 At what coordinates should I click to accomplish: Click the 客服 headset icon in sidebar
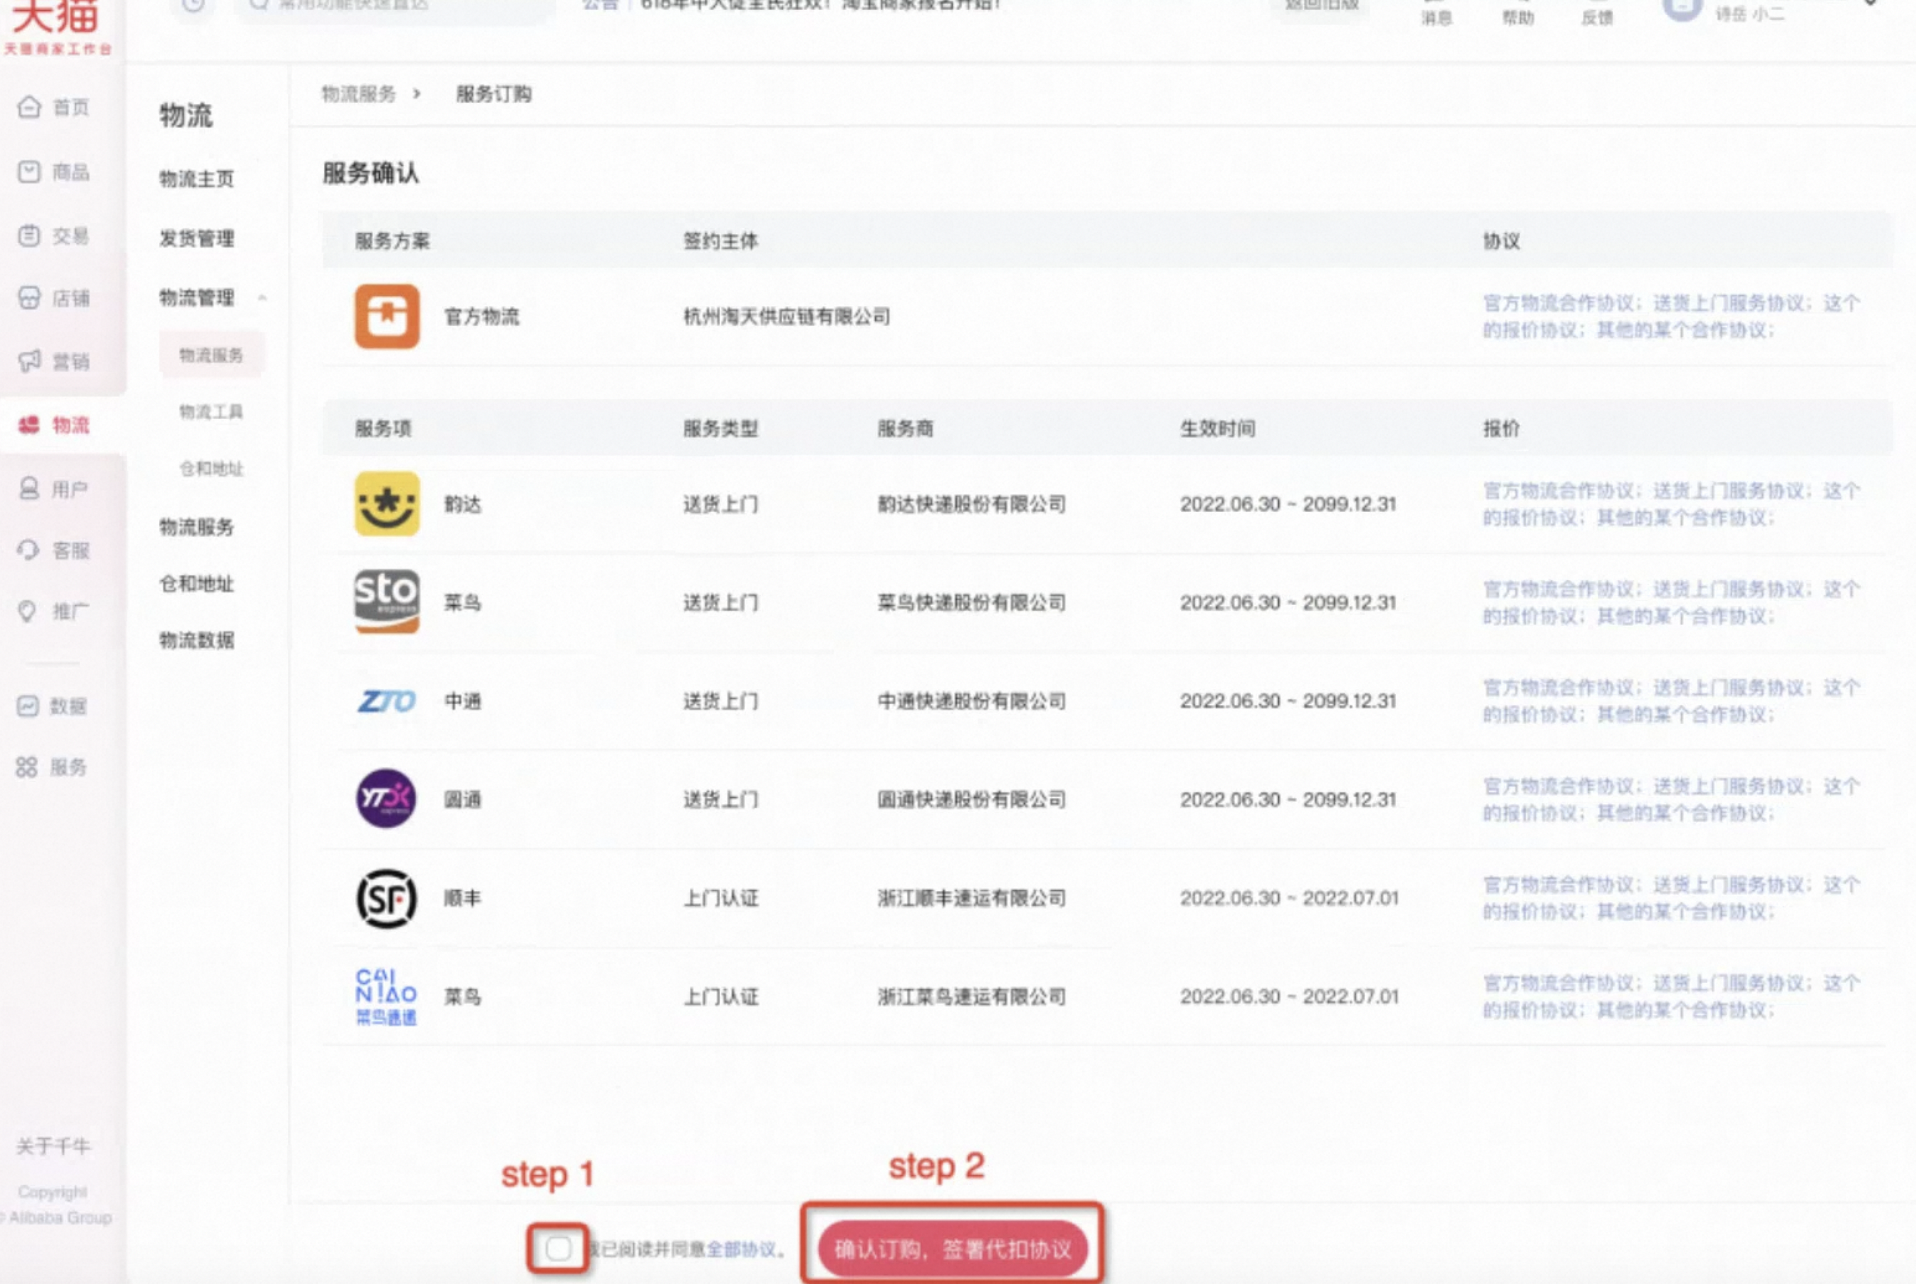pos(29,550)
